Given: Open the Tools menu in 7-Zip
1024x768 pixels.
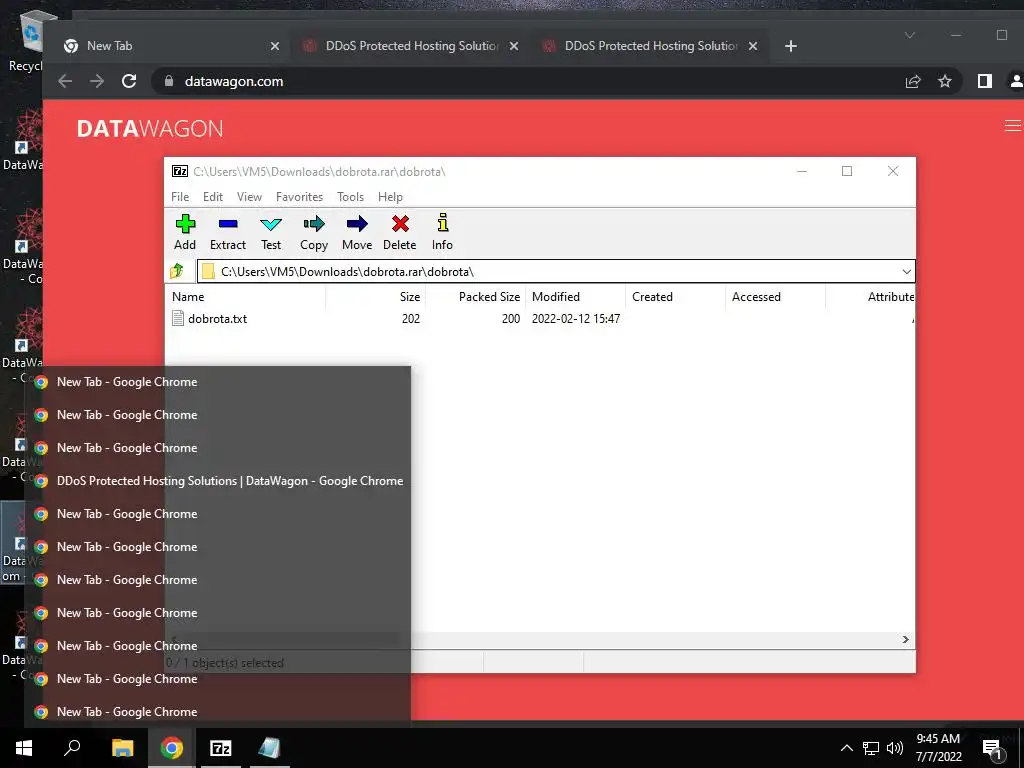Looking at the screenshot, I should (x=351, y=197).
